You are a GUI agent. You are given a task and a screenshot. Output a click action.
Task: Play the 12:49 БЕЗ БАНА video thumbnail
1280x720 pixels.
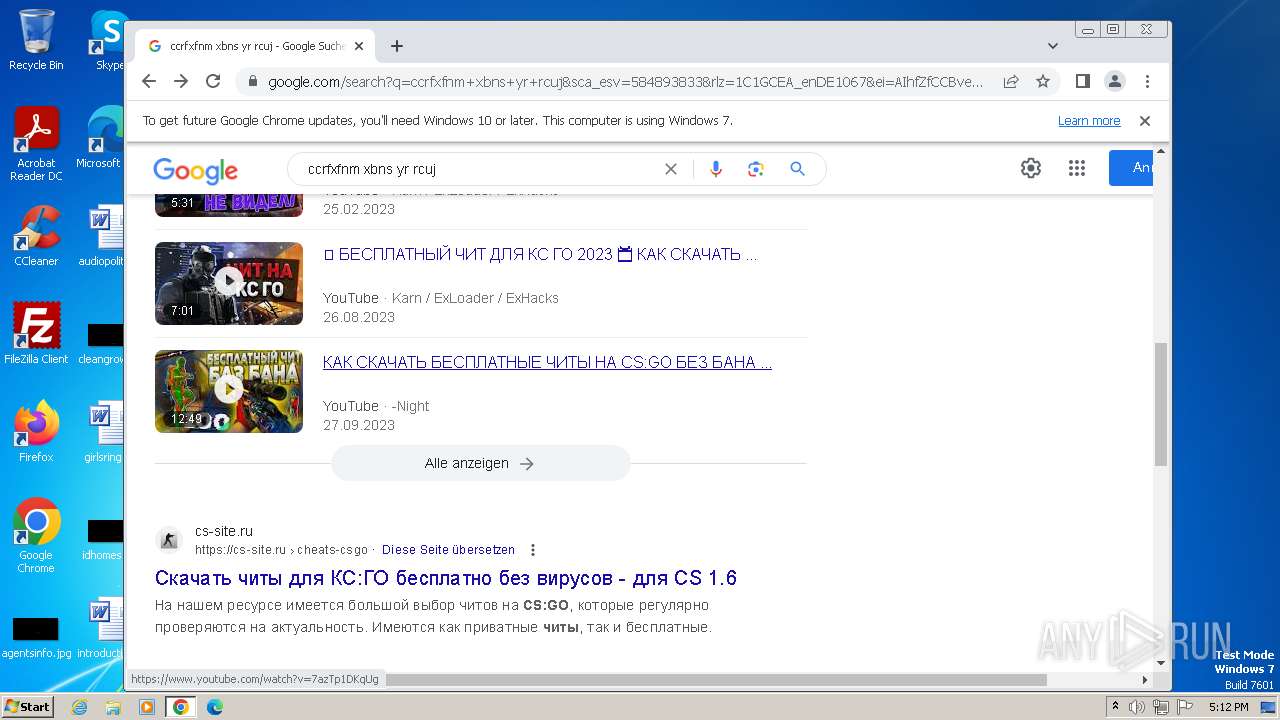(229, 391)
